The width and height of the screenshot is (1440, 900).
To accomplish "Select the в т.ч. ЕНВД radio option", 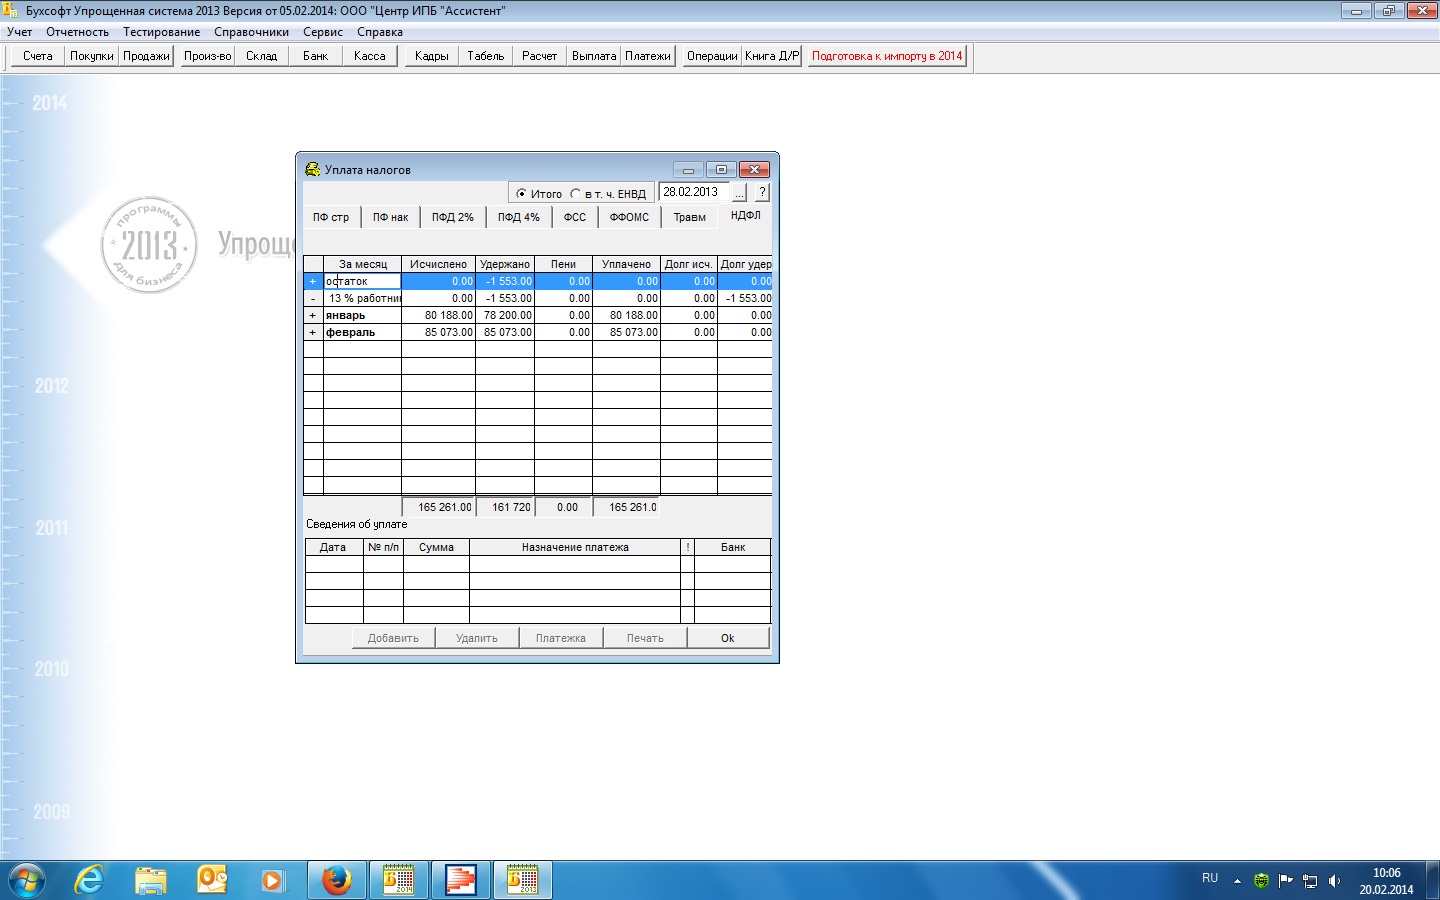I will click(575, 194).
